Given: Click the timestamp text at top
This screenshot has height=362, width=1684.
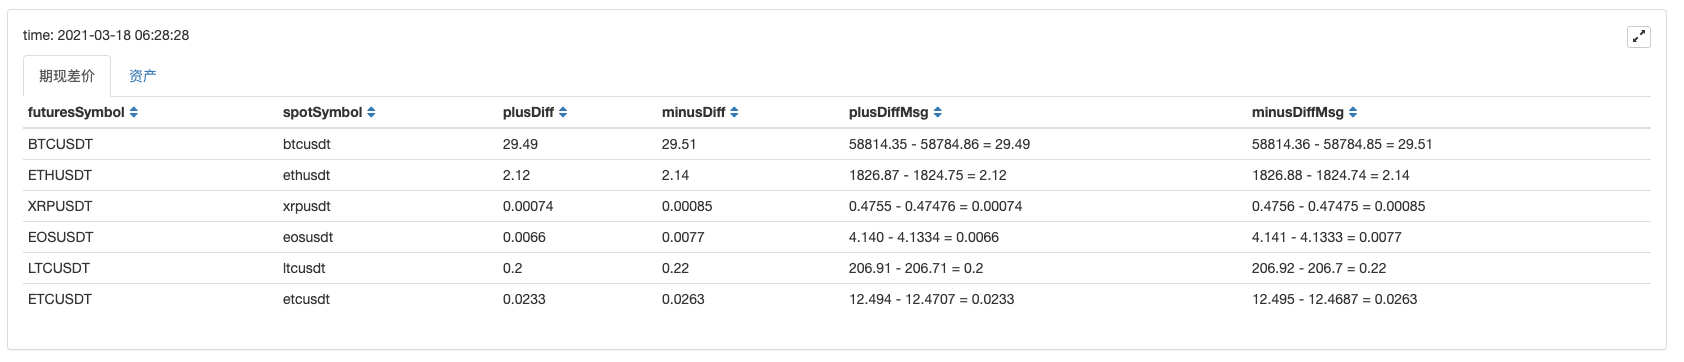Looking at the screenshot, I should tap(106, 35).
